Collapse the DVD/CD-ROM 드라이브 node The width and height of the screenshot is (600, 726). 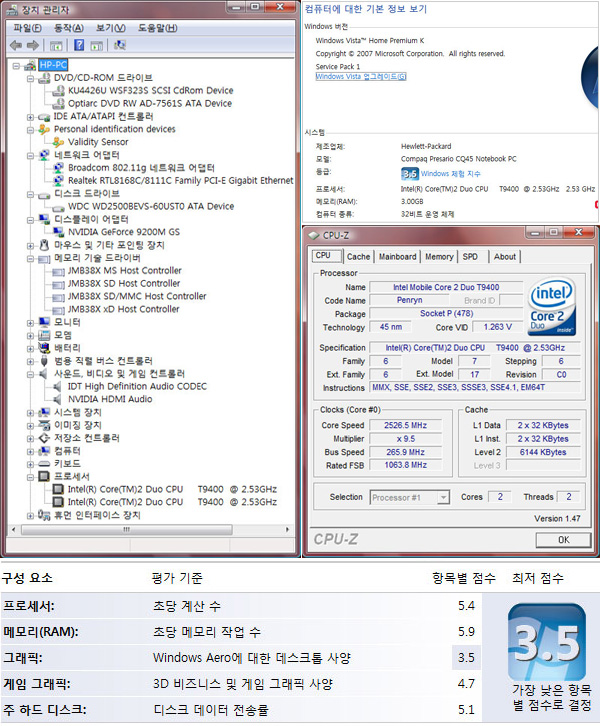coord(30,79)
